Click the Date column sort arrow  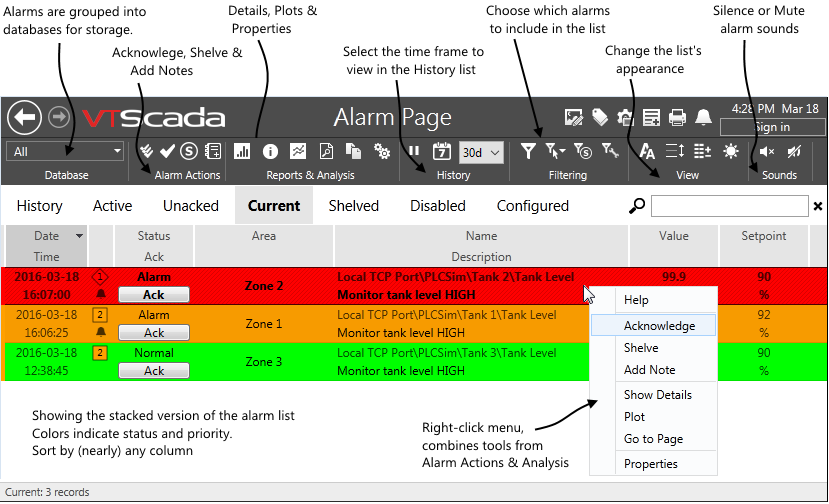click(x=79, y=237)
